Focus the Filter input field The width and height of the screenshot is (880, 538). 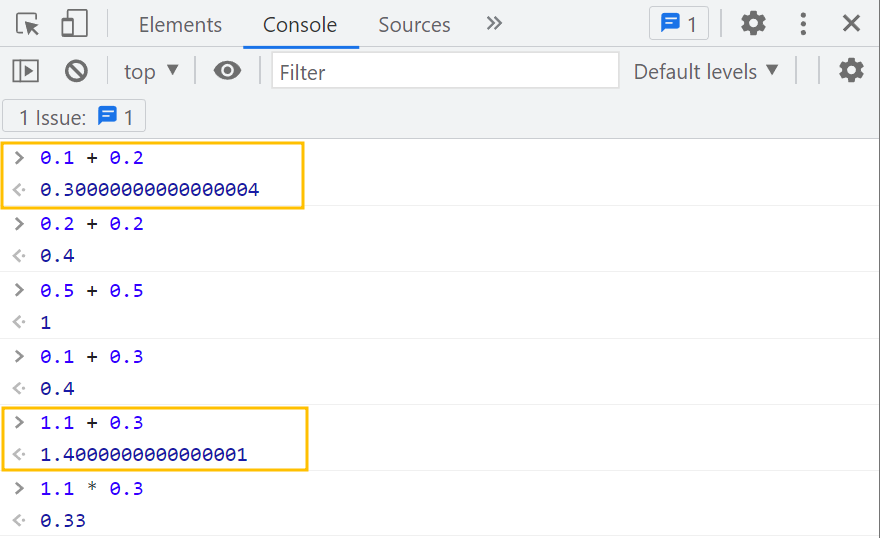pos(445,71)
